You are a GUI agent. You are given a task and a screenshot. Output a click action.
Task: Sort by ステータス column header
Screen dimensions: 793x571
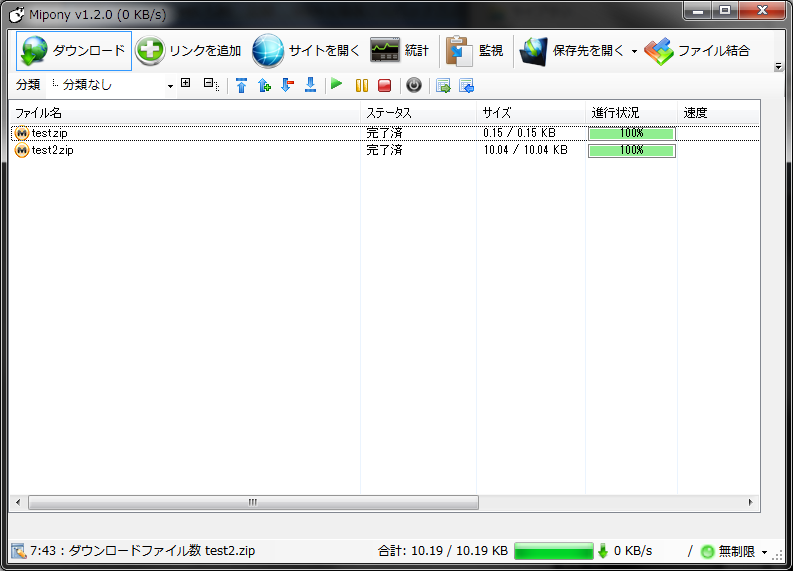point(418,113)
